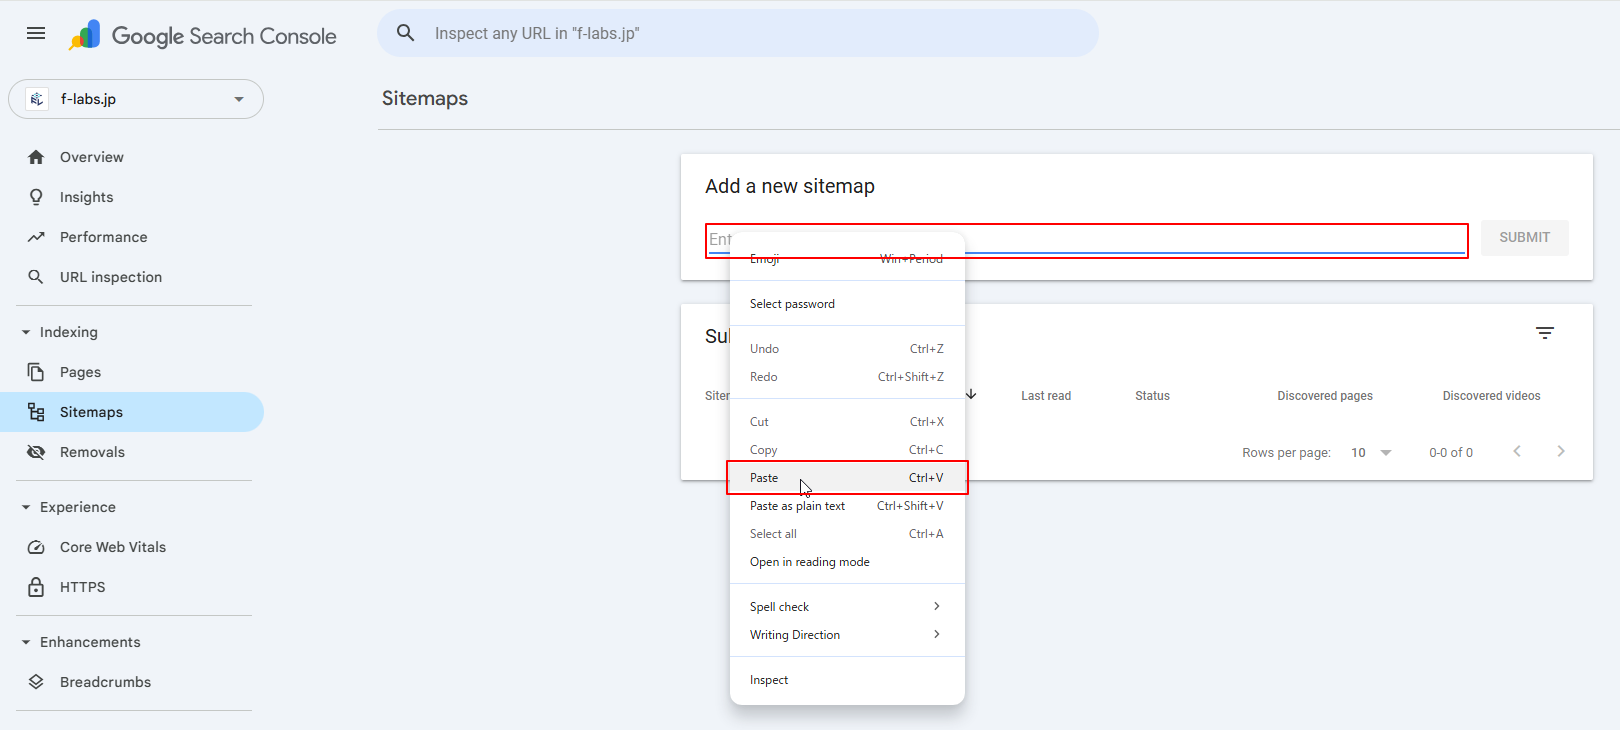Viewport: 1620px width, 730px height.
Task: Open the HTTPS report
Action: pos(132,587)
